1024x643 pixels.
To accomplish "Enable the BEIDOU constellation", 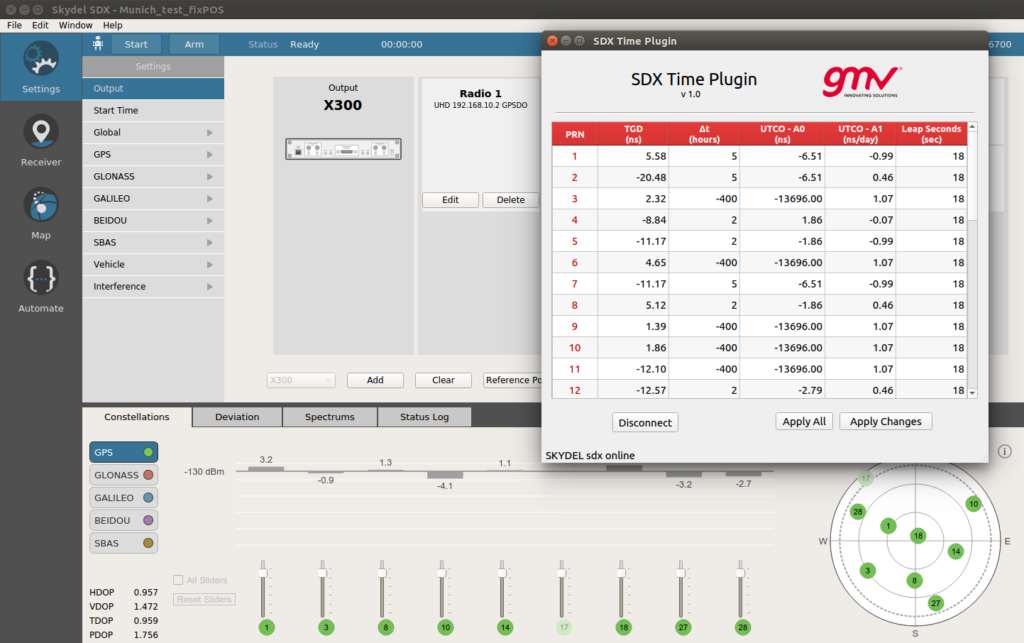I will point(123,519).
